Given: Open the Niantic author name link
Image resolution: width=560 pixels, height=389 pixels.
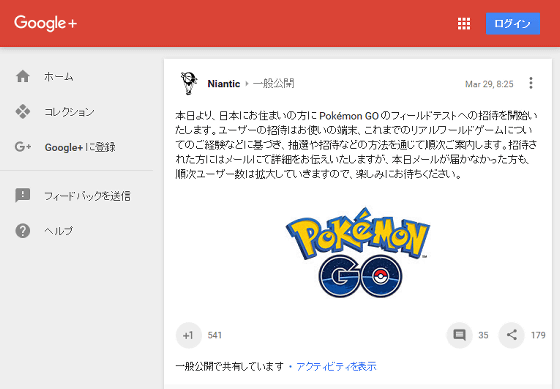Looking at the screenshot, I should tap(224, 84).
